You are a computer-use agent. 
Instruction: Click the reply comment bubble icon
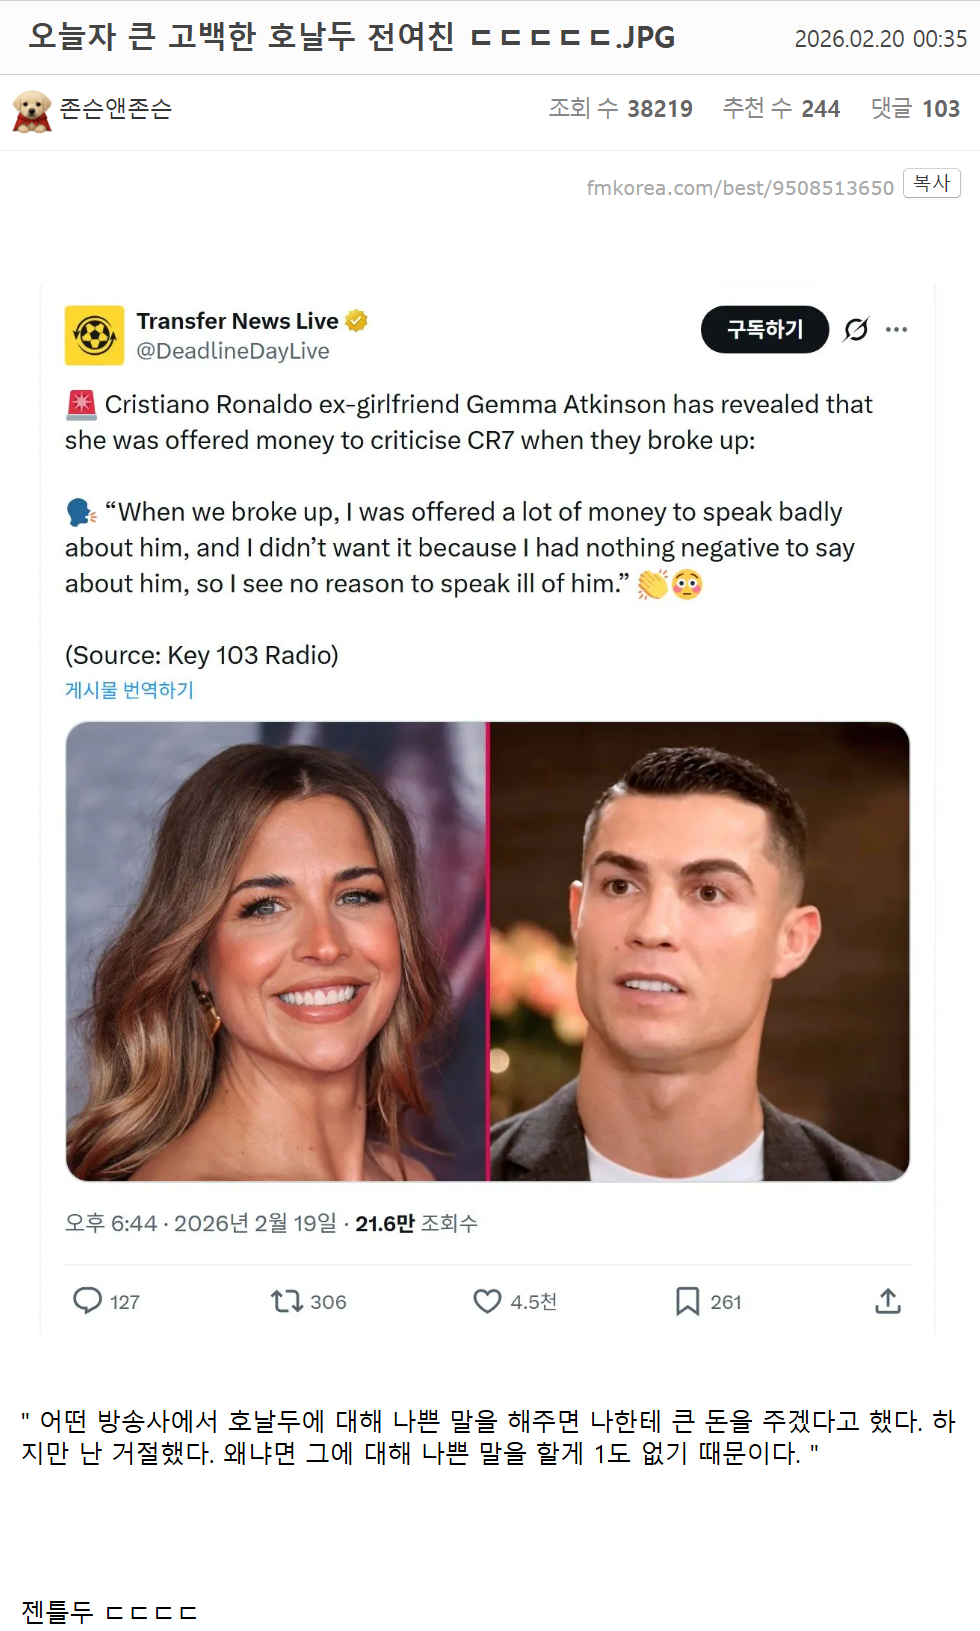tap(88, 1300)
